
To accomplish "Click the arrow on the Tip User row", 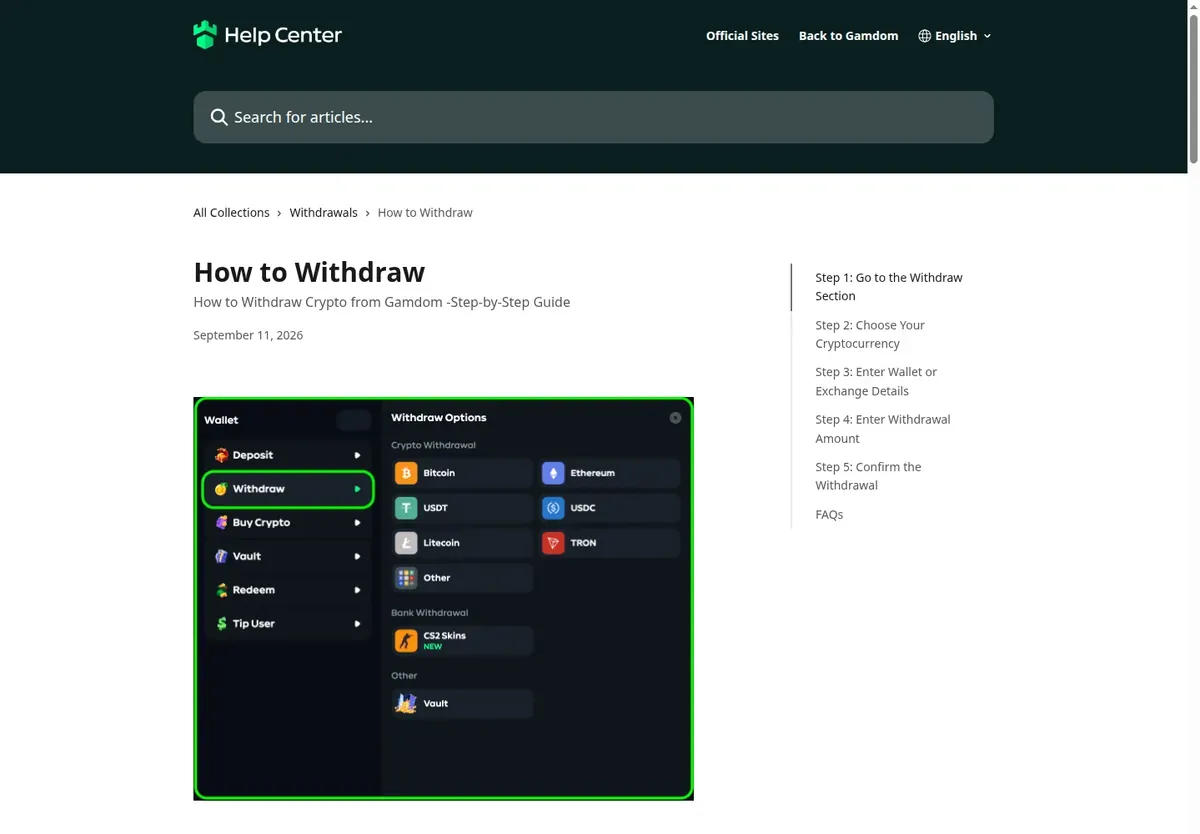I will (x=357, y=624).
